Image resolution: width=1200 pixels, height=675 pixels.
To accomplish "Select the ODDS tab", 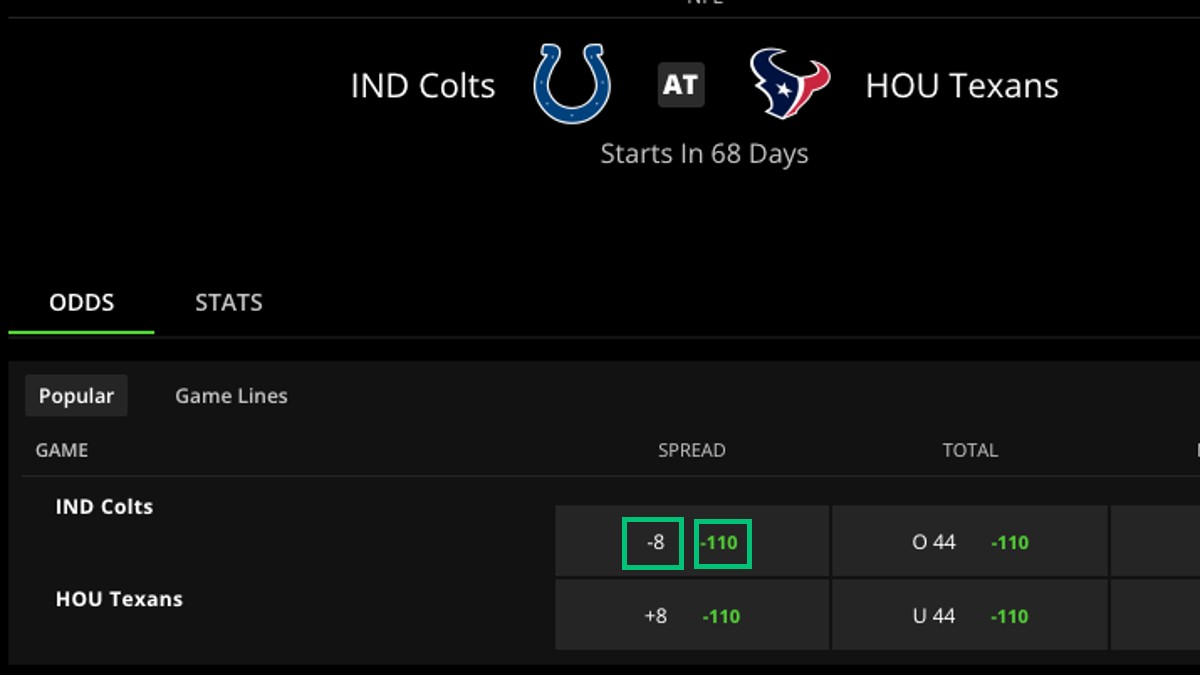I will tap(80, 302).
